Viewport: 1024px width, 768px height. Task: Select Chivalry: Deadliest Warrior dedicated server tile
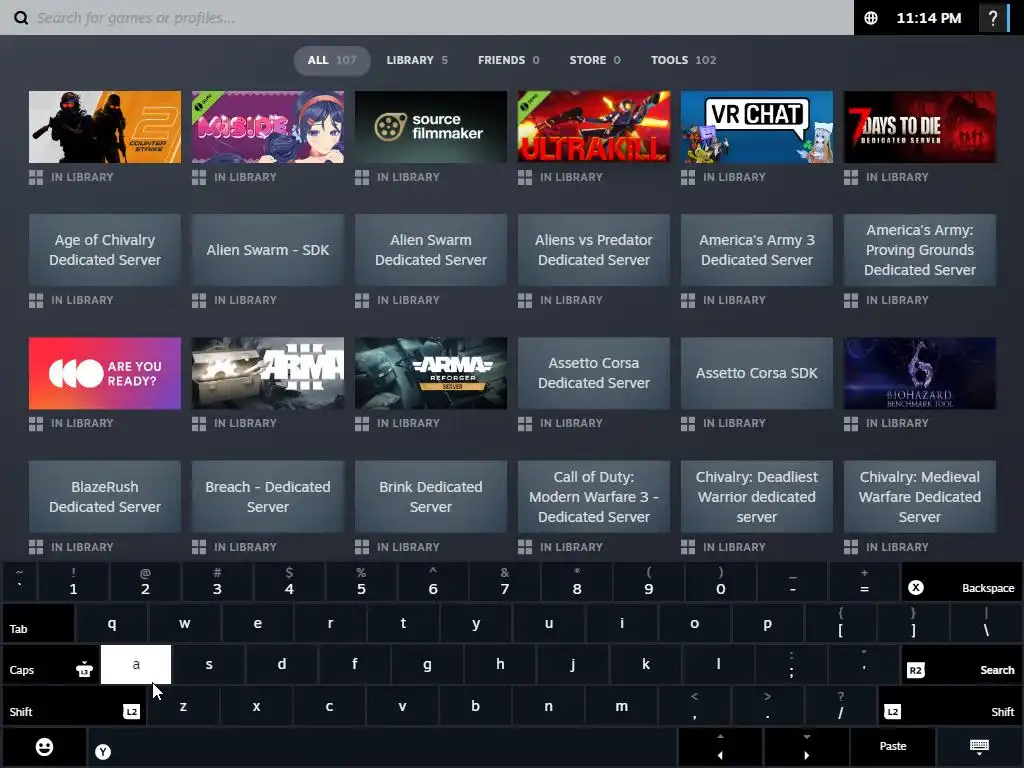pyautogui.click(x=757, y=497)
